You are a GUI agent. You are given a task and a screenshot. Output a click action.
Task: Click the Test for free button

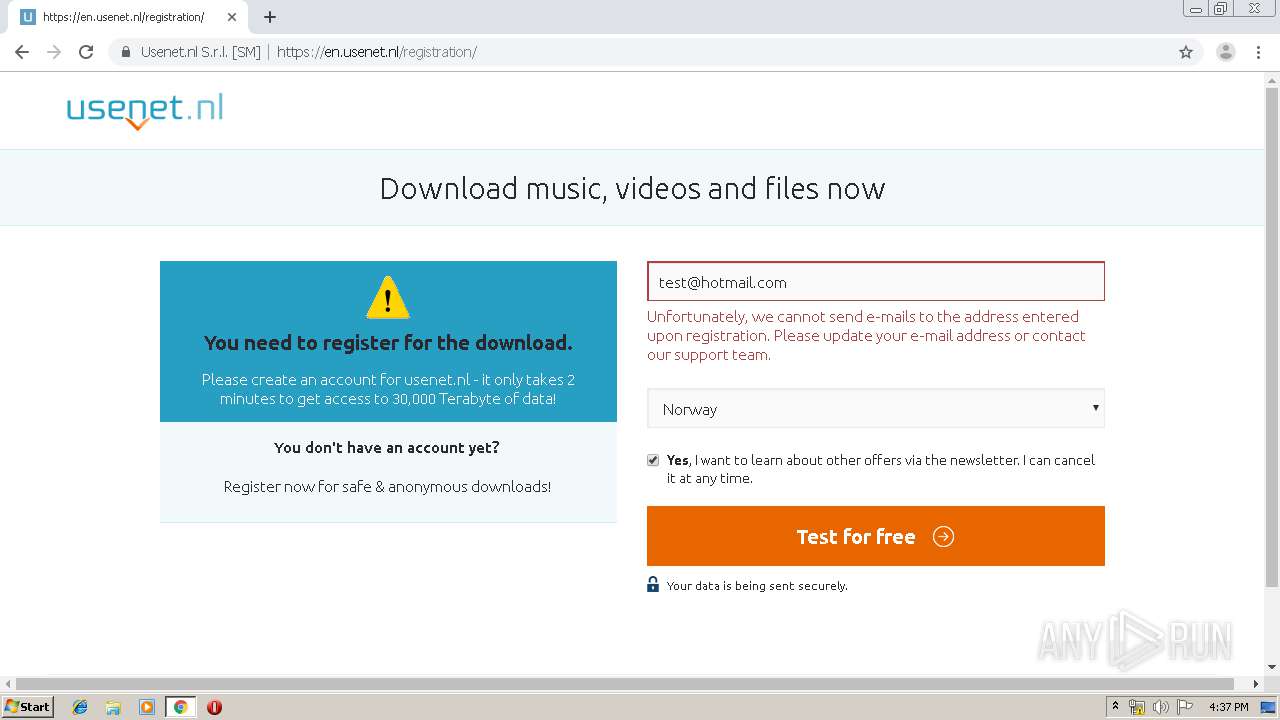pos(876,536)
